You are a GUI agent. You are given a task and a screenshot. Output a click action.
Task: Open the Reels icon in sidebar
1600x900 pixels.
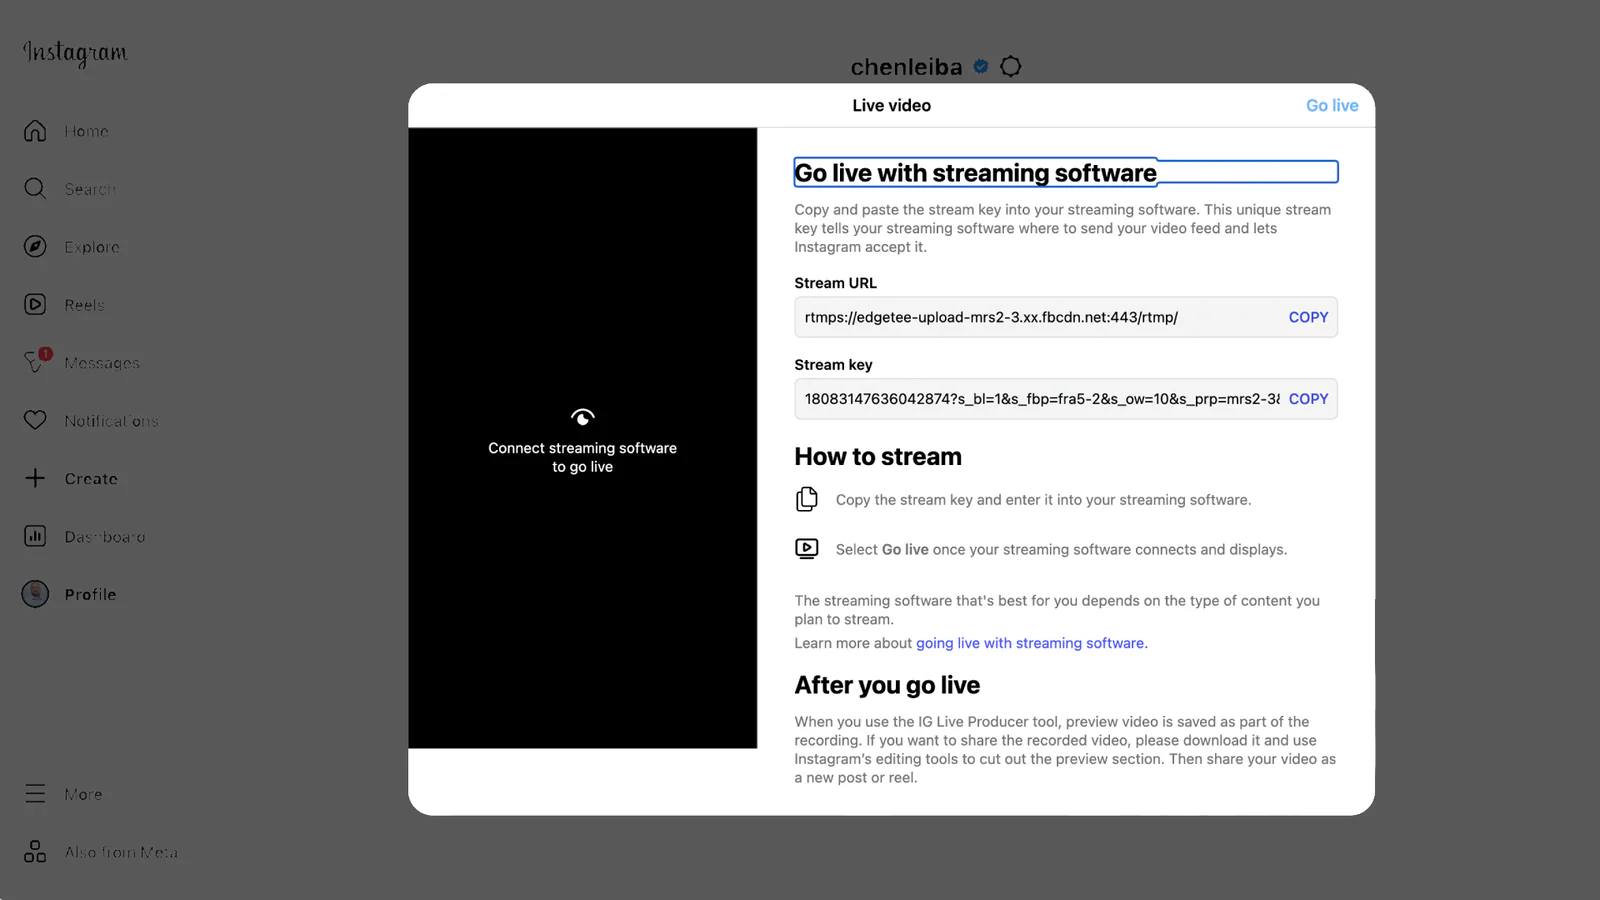click(x=35, y=305)
